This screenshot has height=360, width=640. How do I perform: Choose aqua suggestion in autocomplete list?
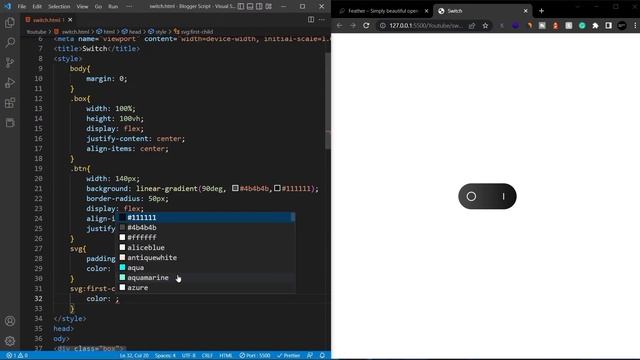coord(206,267)
